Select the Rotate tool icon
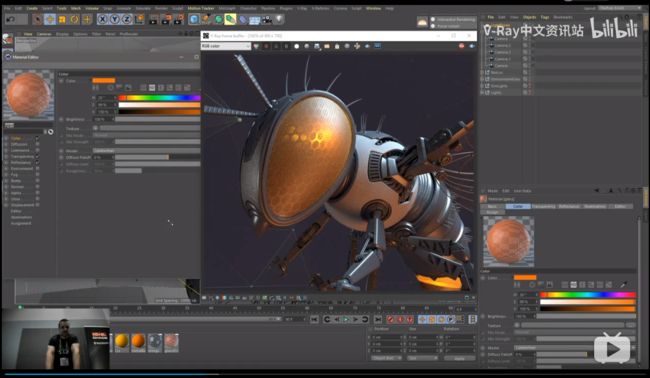Image resolution: width=650 pixels, height=378 pixels. [75, 19]
